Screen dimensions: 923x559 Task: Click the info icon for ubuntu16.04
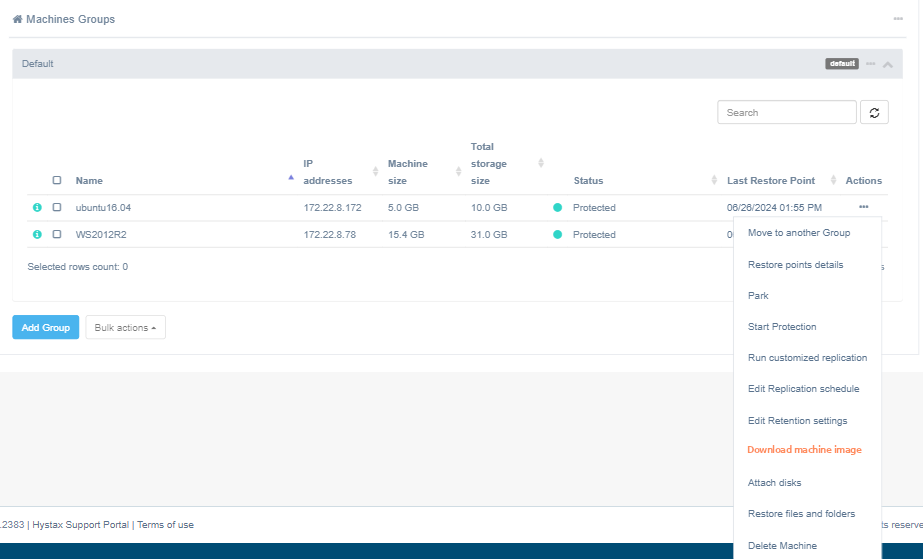point(37,207)
